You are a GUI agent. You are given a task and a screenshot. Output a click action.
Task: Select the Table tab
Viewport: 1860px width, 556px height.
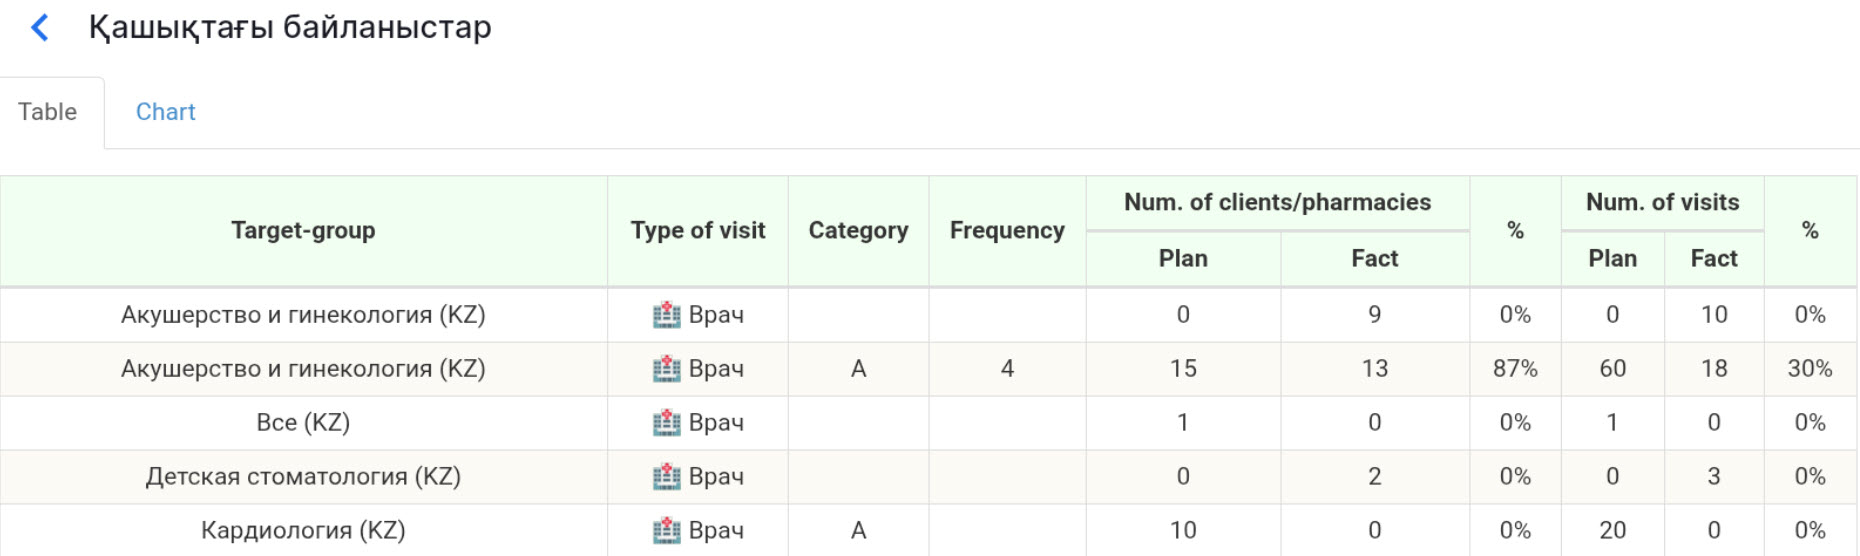[x=47, y=112]
